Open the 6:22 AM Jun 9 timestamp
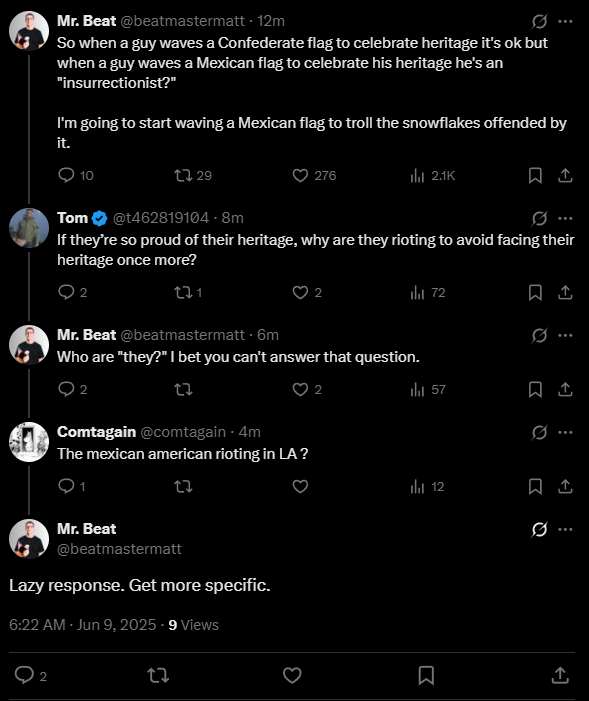 (82, 625)
